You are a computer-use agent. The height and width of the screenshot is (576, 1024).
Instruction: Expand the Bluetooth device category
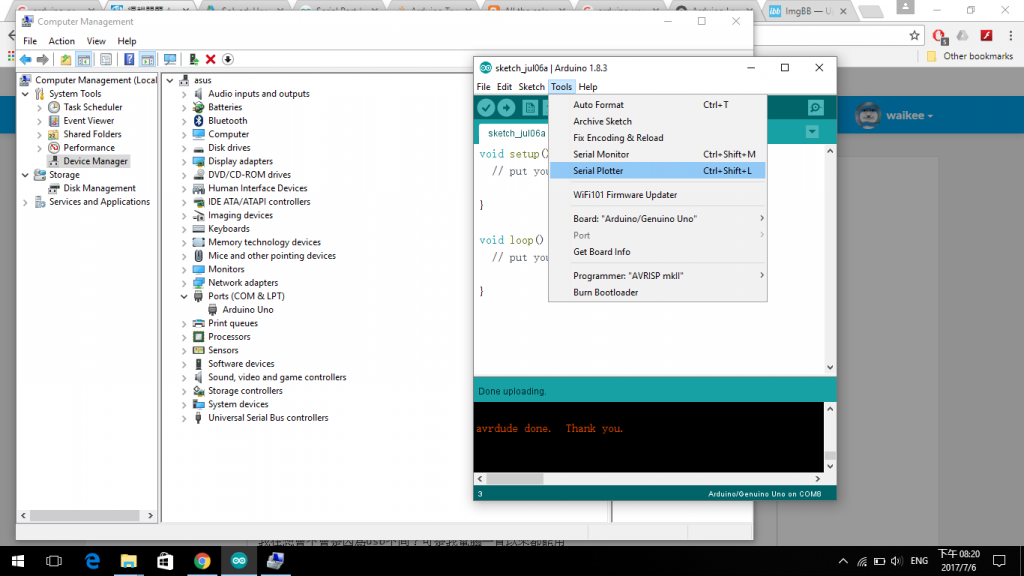(x=184, y=121)
